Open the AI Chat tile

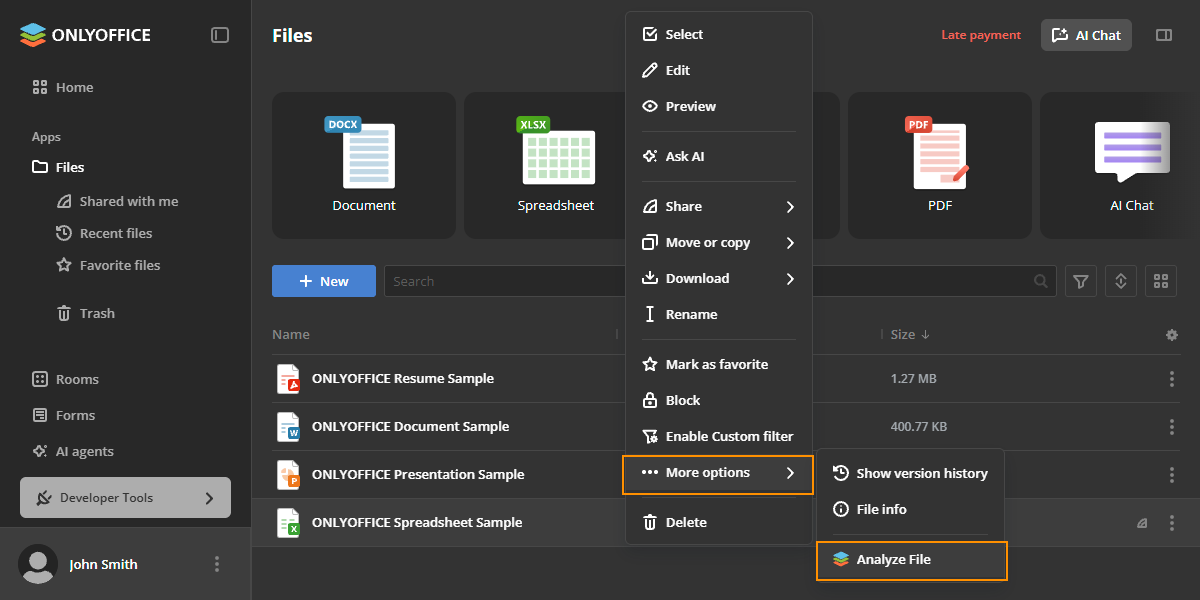click(1120, 166)
